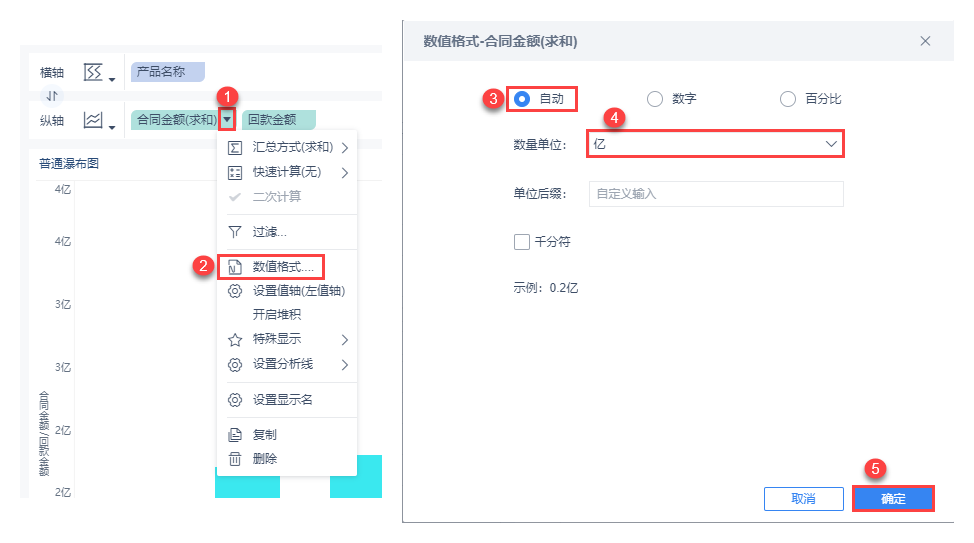The width and height of the screenshot is (974, 543).
Task: Open the 数量单位 dropdown
Action: 716,144
